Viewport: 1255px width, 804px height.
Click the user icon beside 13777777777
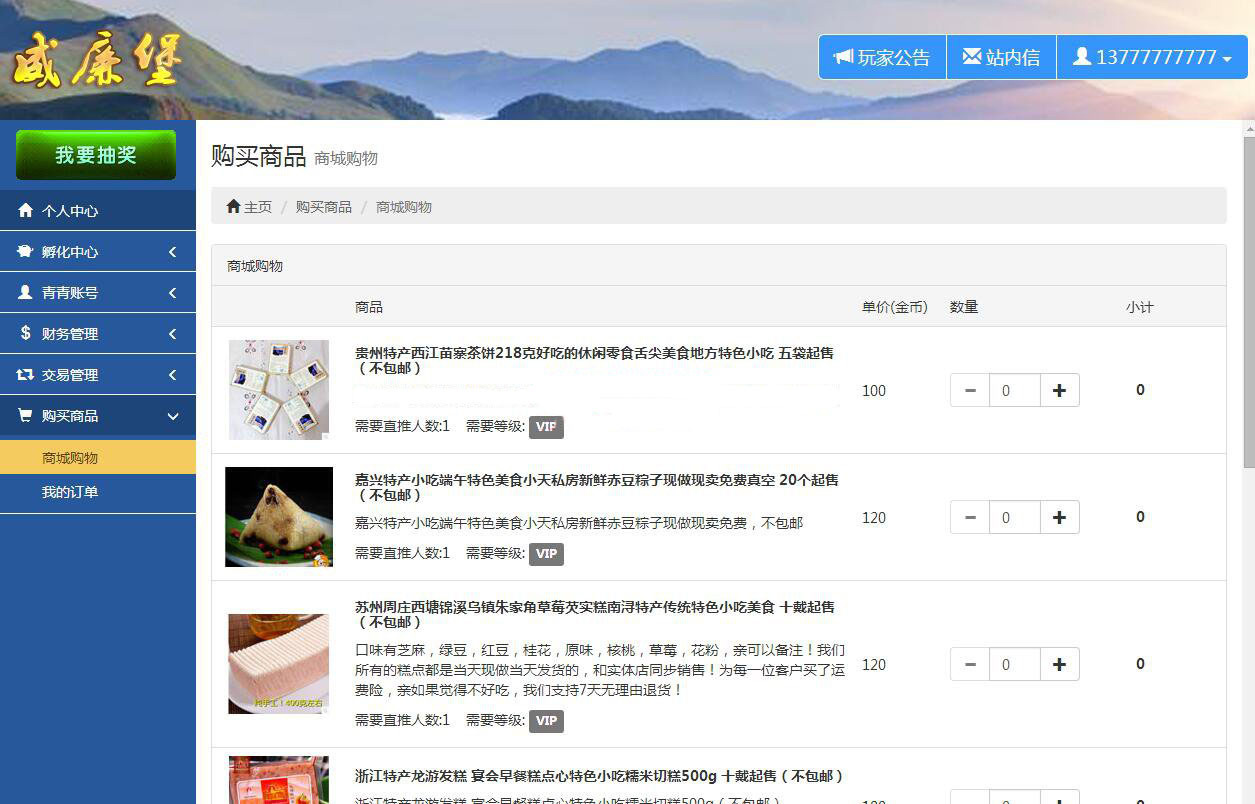click(1081, 57)
